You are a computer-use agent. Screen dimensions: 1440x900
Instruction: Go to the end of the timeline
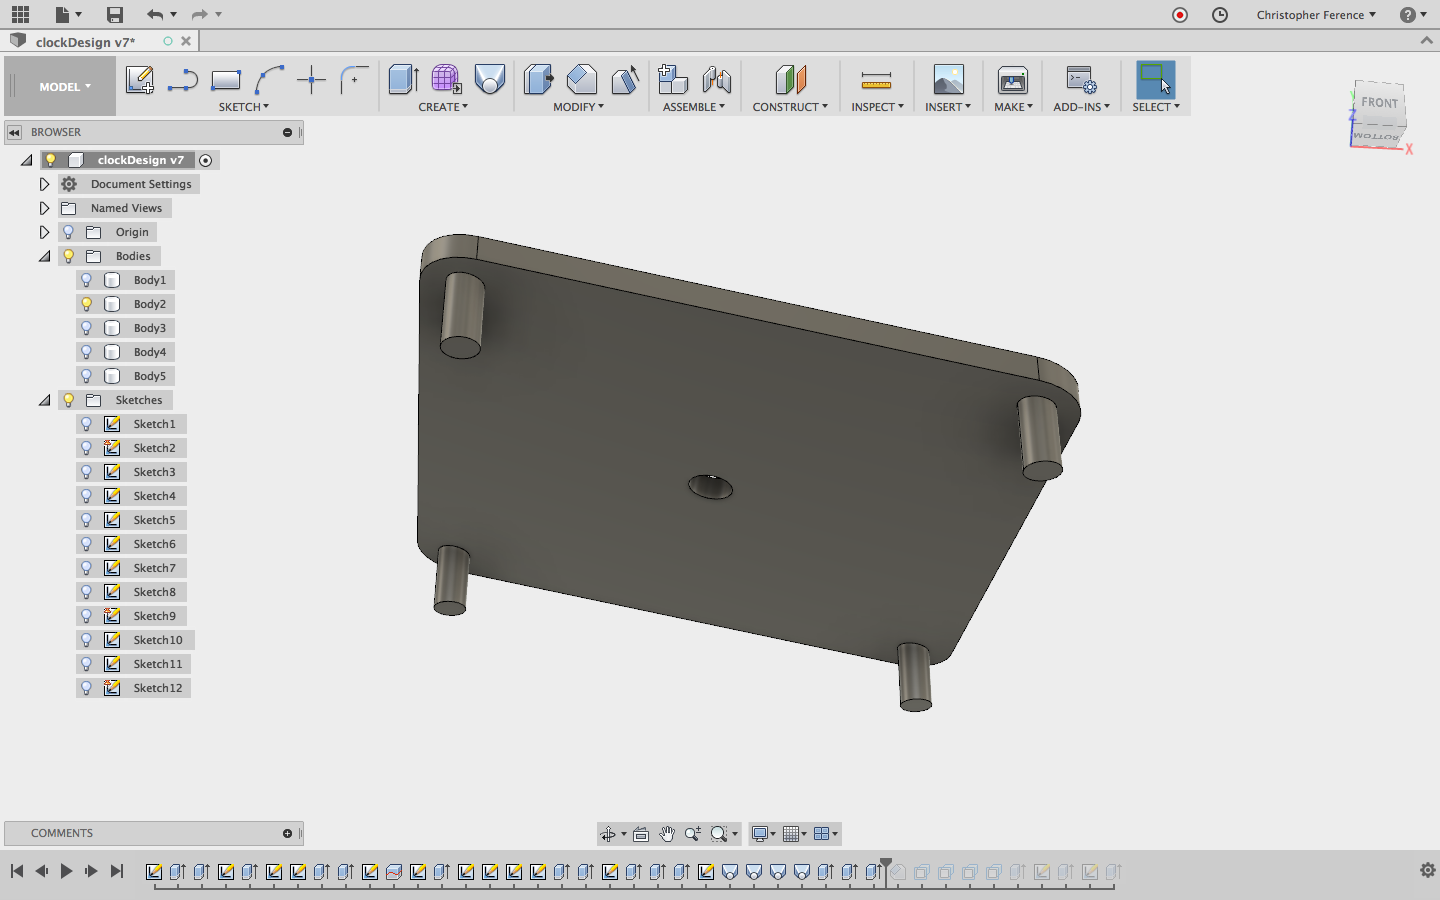pos(117,871)
